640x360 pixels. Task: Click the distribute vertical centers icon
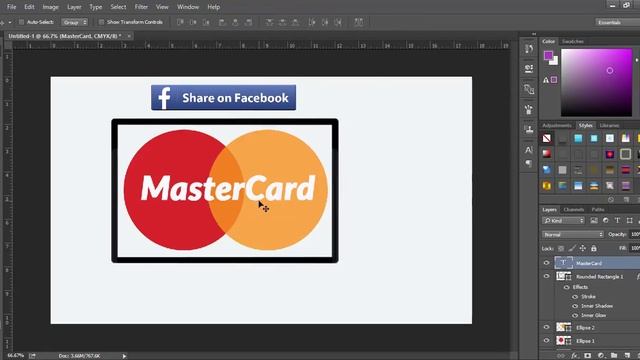[x=282, y=22]
